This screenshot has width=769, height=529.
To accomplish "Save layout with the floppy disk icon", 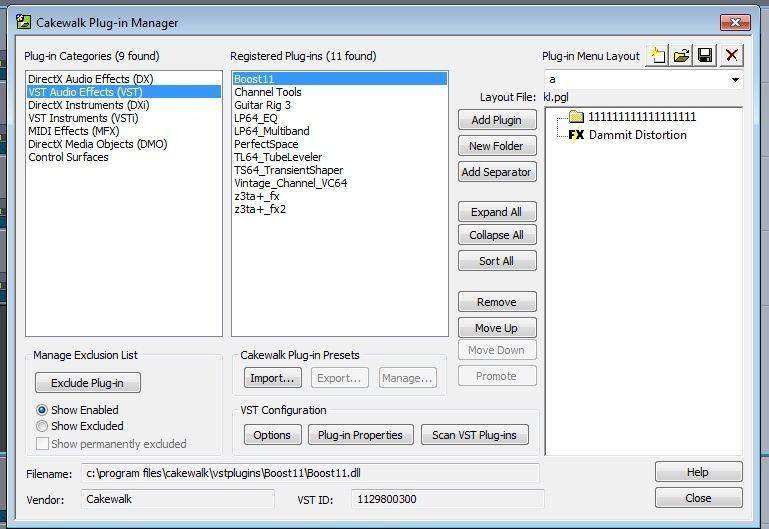I will tap(705, 55).
